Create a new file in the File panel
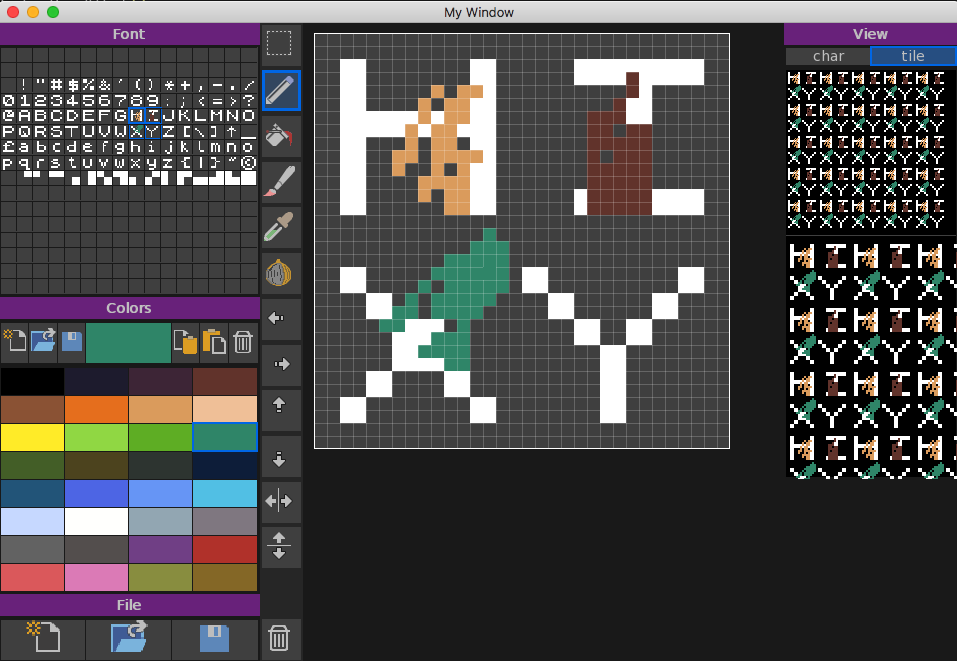Image resolution: width=957 pixels, height=661 pixels. (43, 639)
